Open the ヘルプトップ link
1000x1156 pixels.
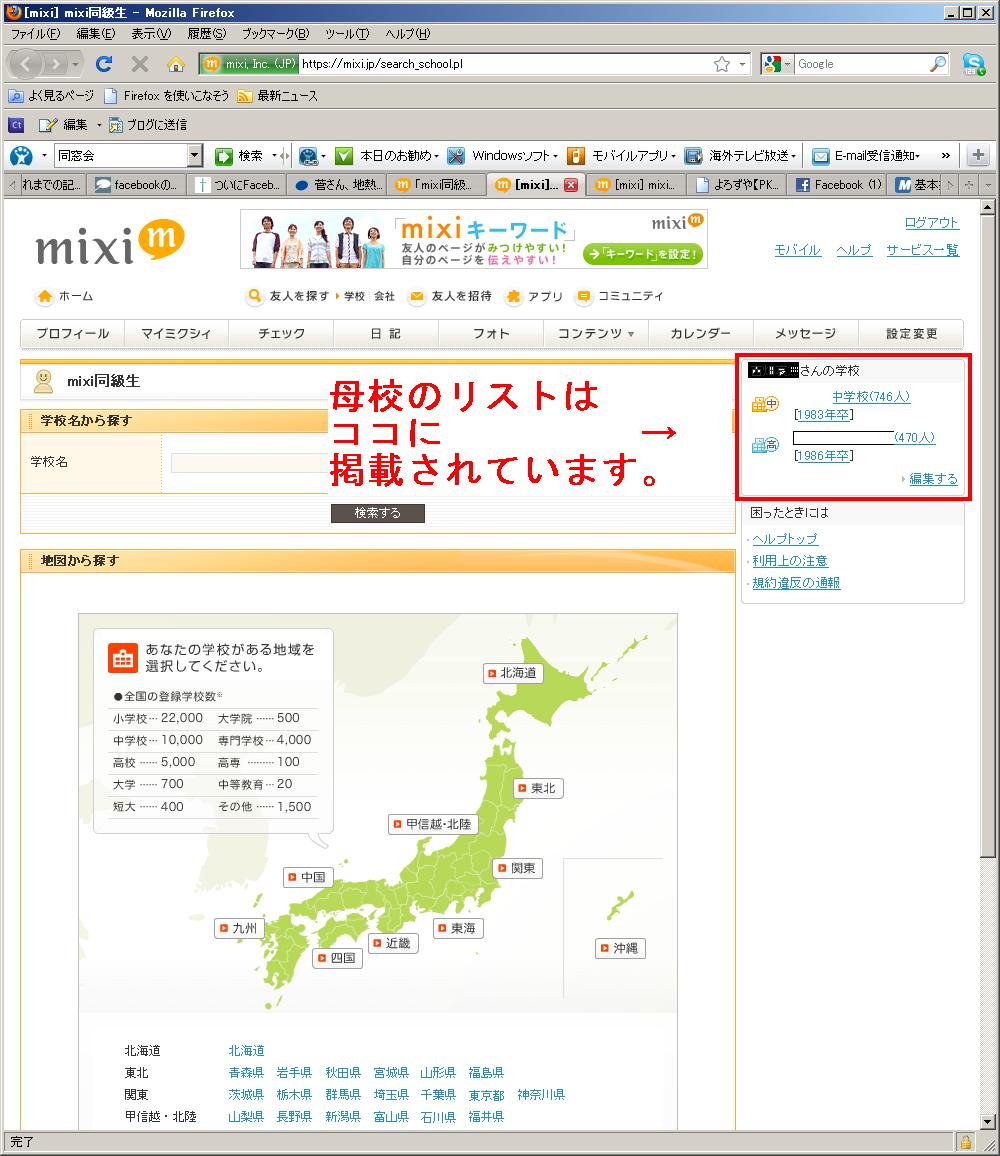tap(785, 539)
